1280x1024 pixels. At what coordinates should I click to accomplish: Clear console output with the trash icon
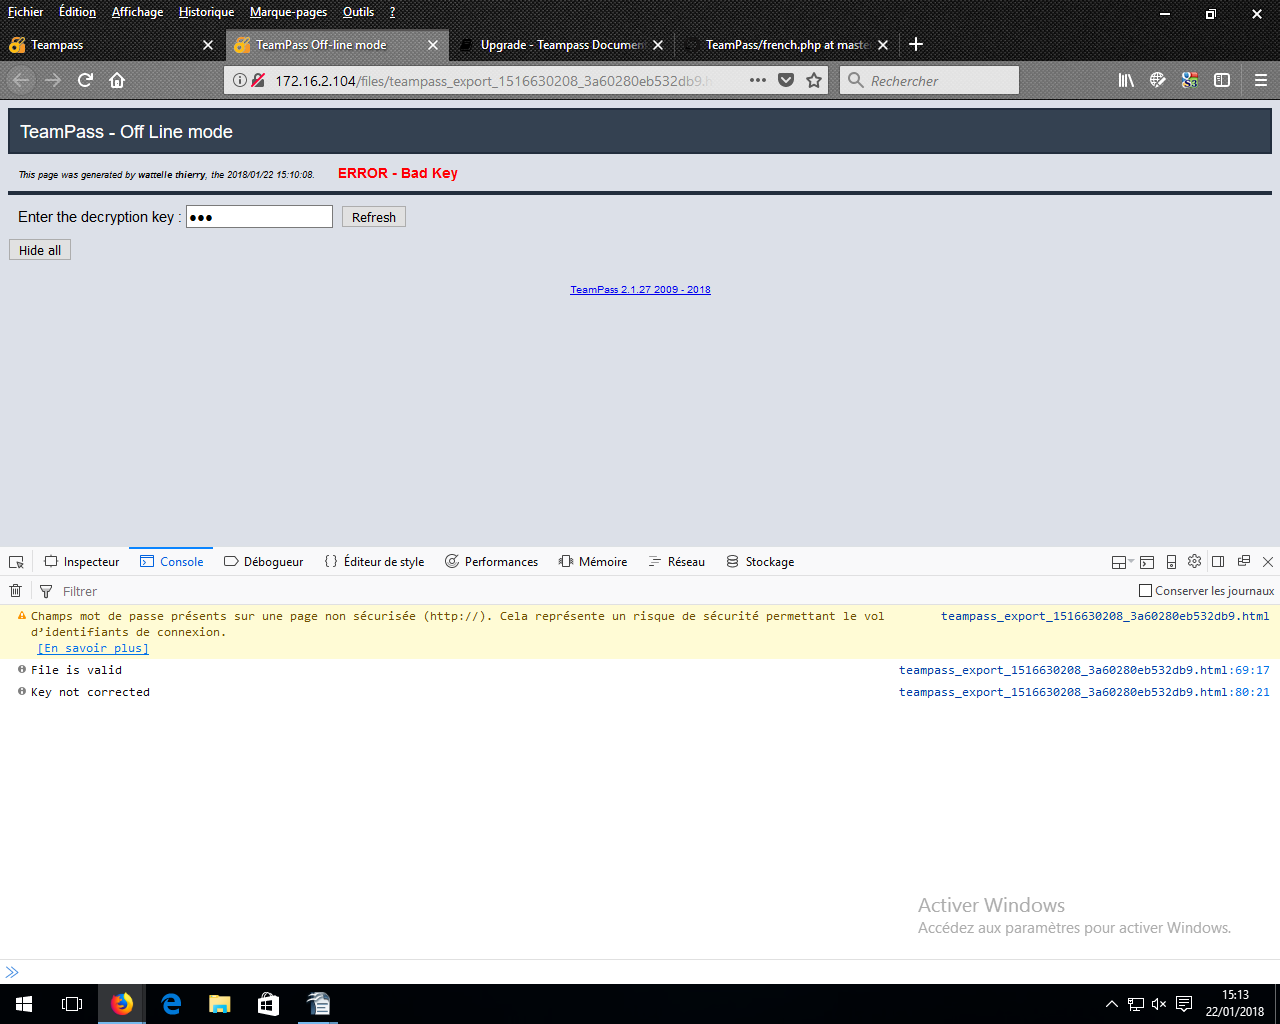[15, 591]
